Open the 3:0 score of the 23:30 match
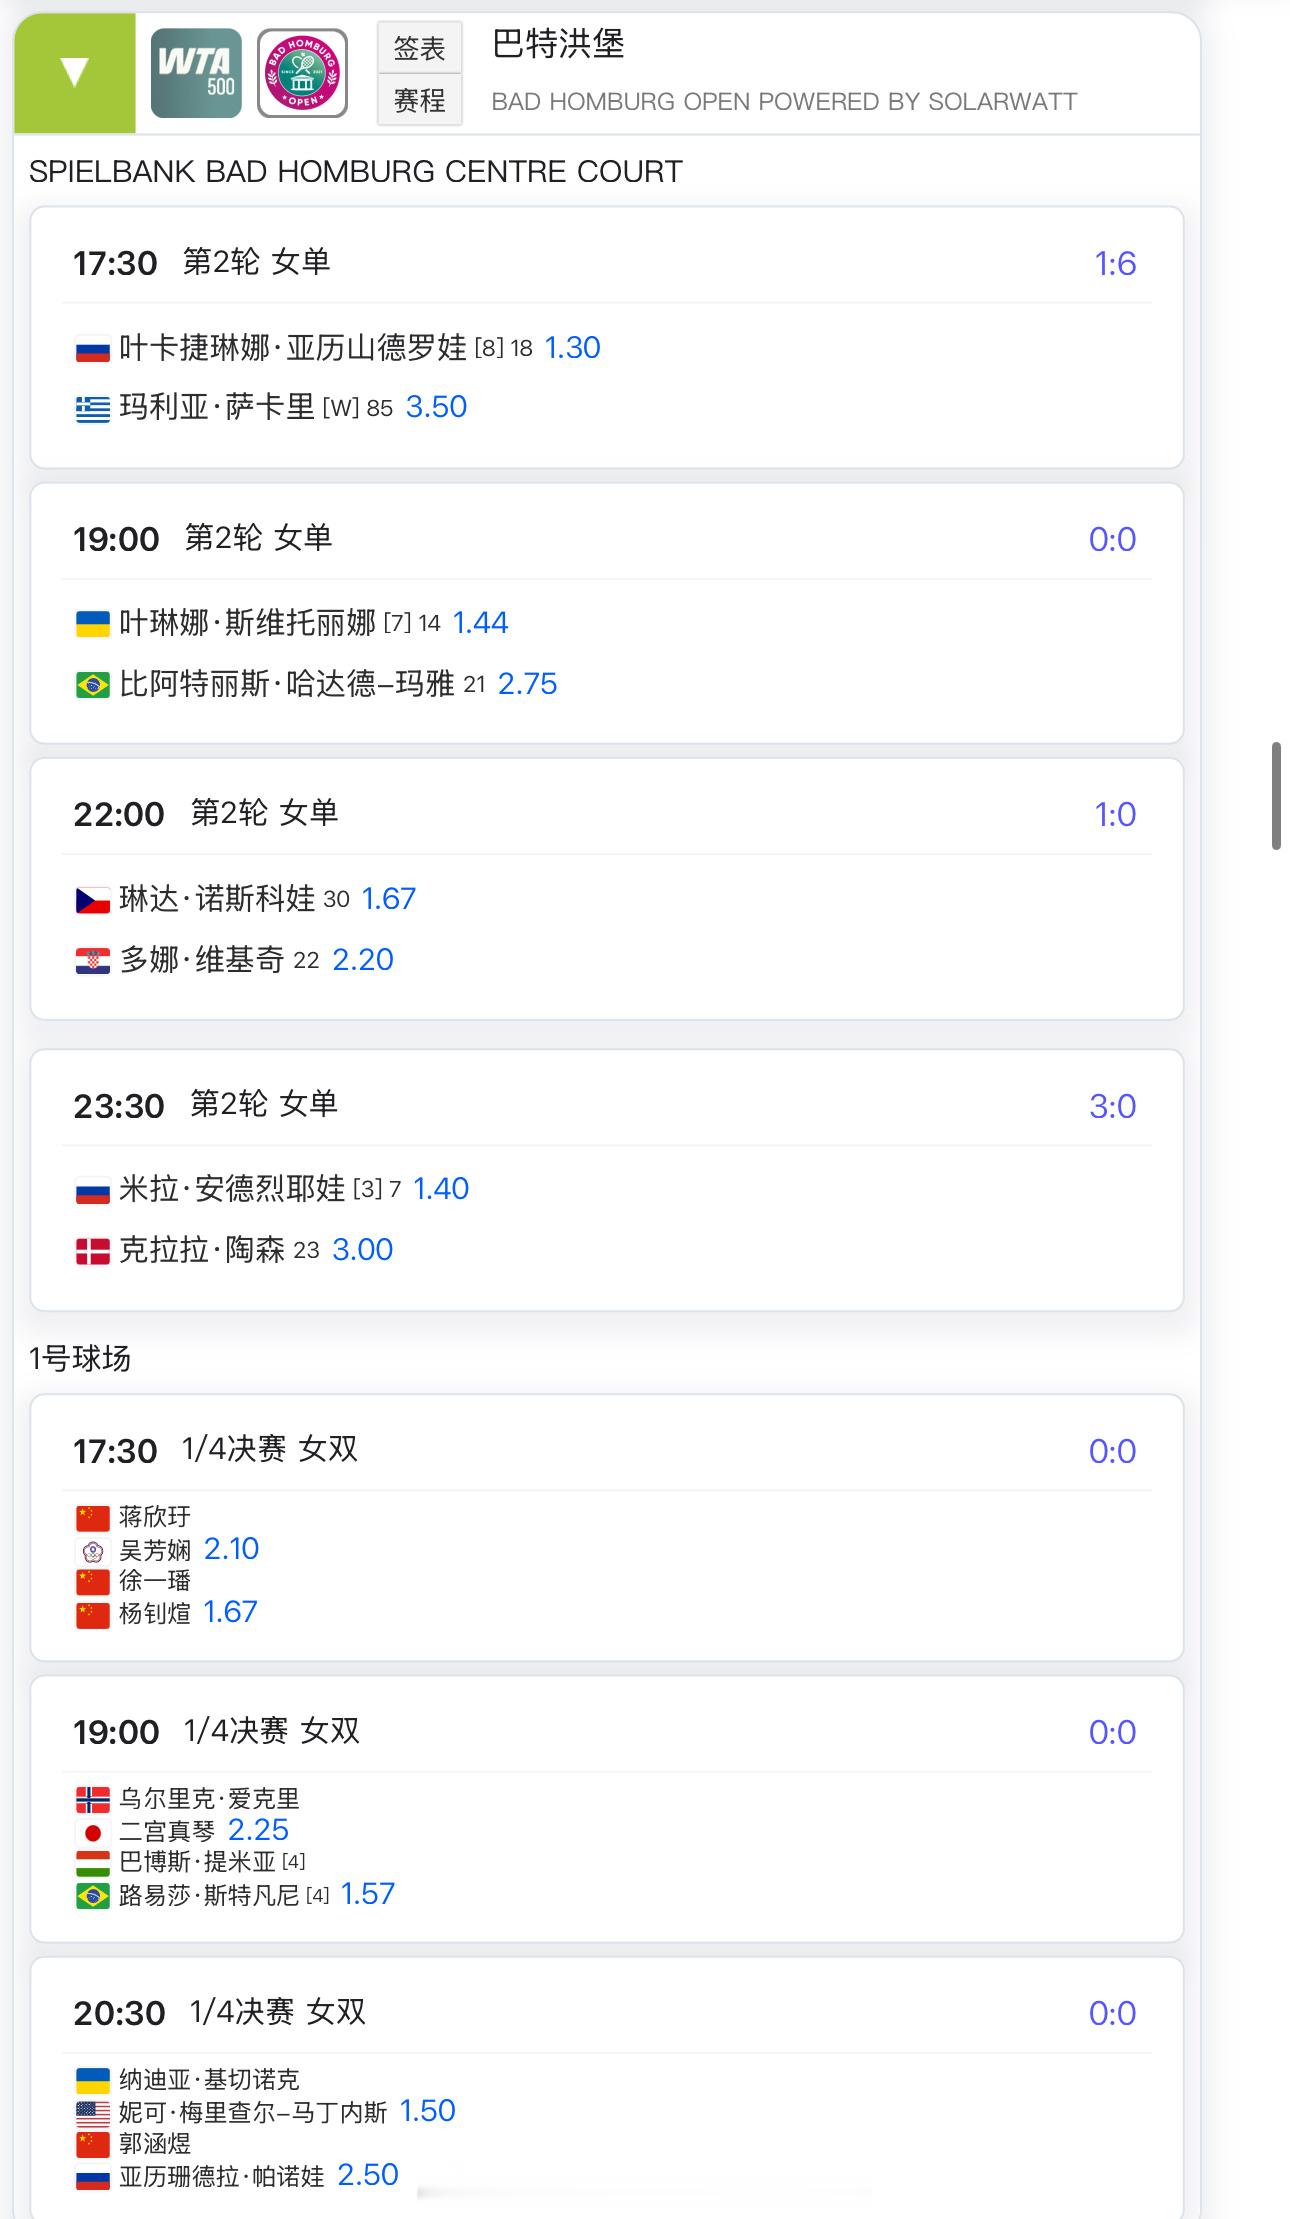The image size is (1290, 2219). [x=1112, y=1106]
